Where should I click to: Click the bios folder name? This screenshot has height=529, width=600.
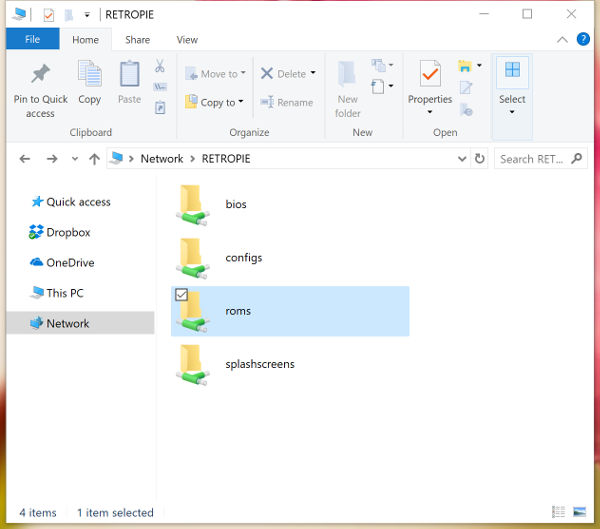(236, 204)
